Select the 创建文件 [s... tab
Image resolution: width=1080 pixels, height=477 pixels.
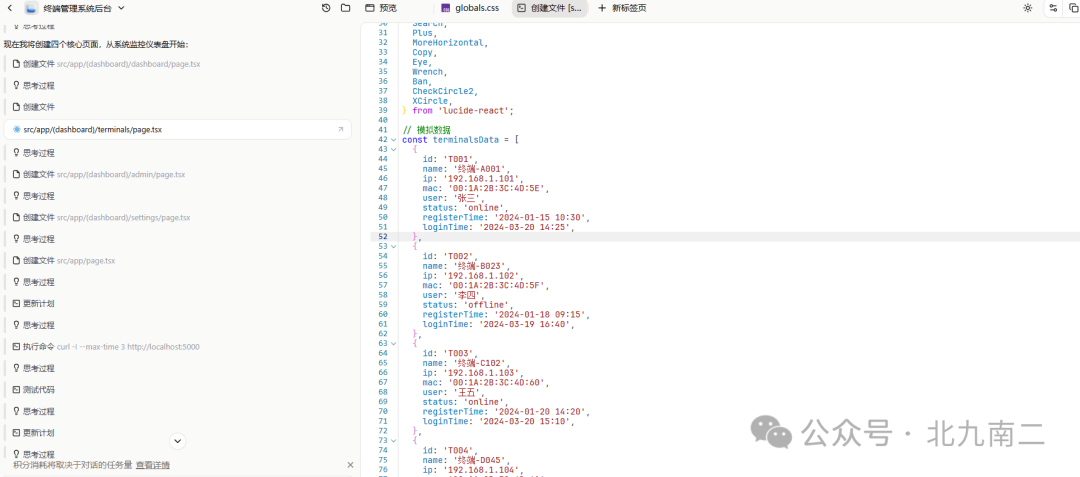(x=550, y=8)
